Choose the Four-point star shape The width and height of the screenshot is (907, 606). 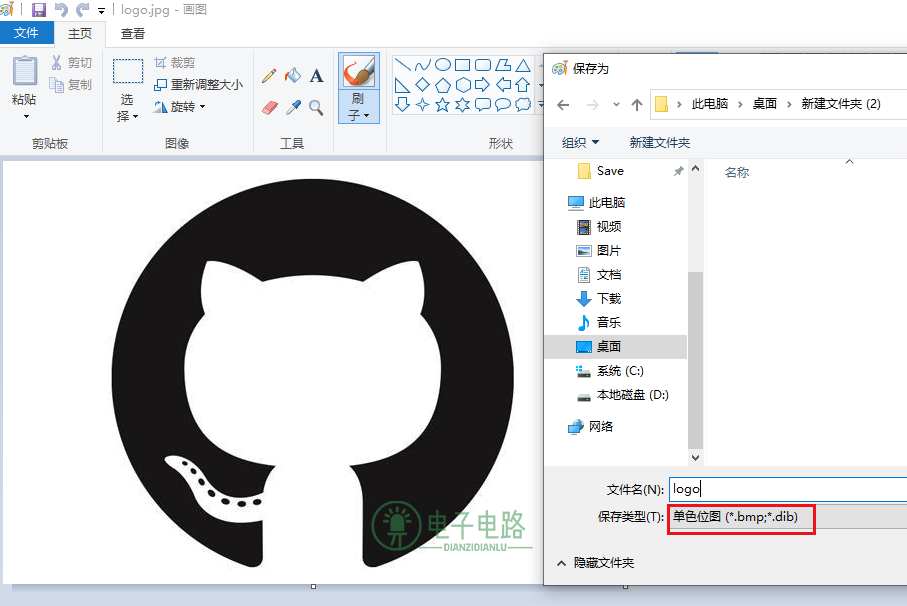[x=423, y=105]
